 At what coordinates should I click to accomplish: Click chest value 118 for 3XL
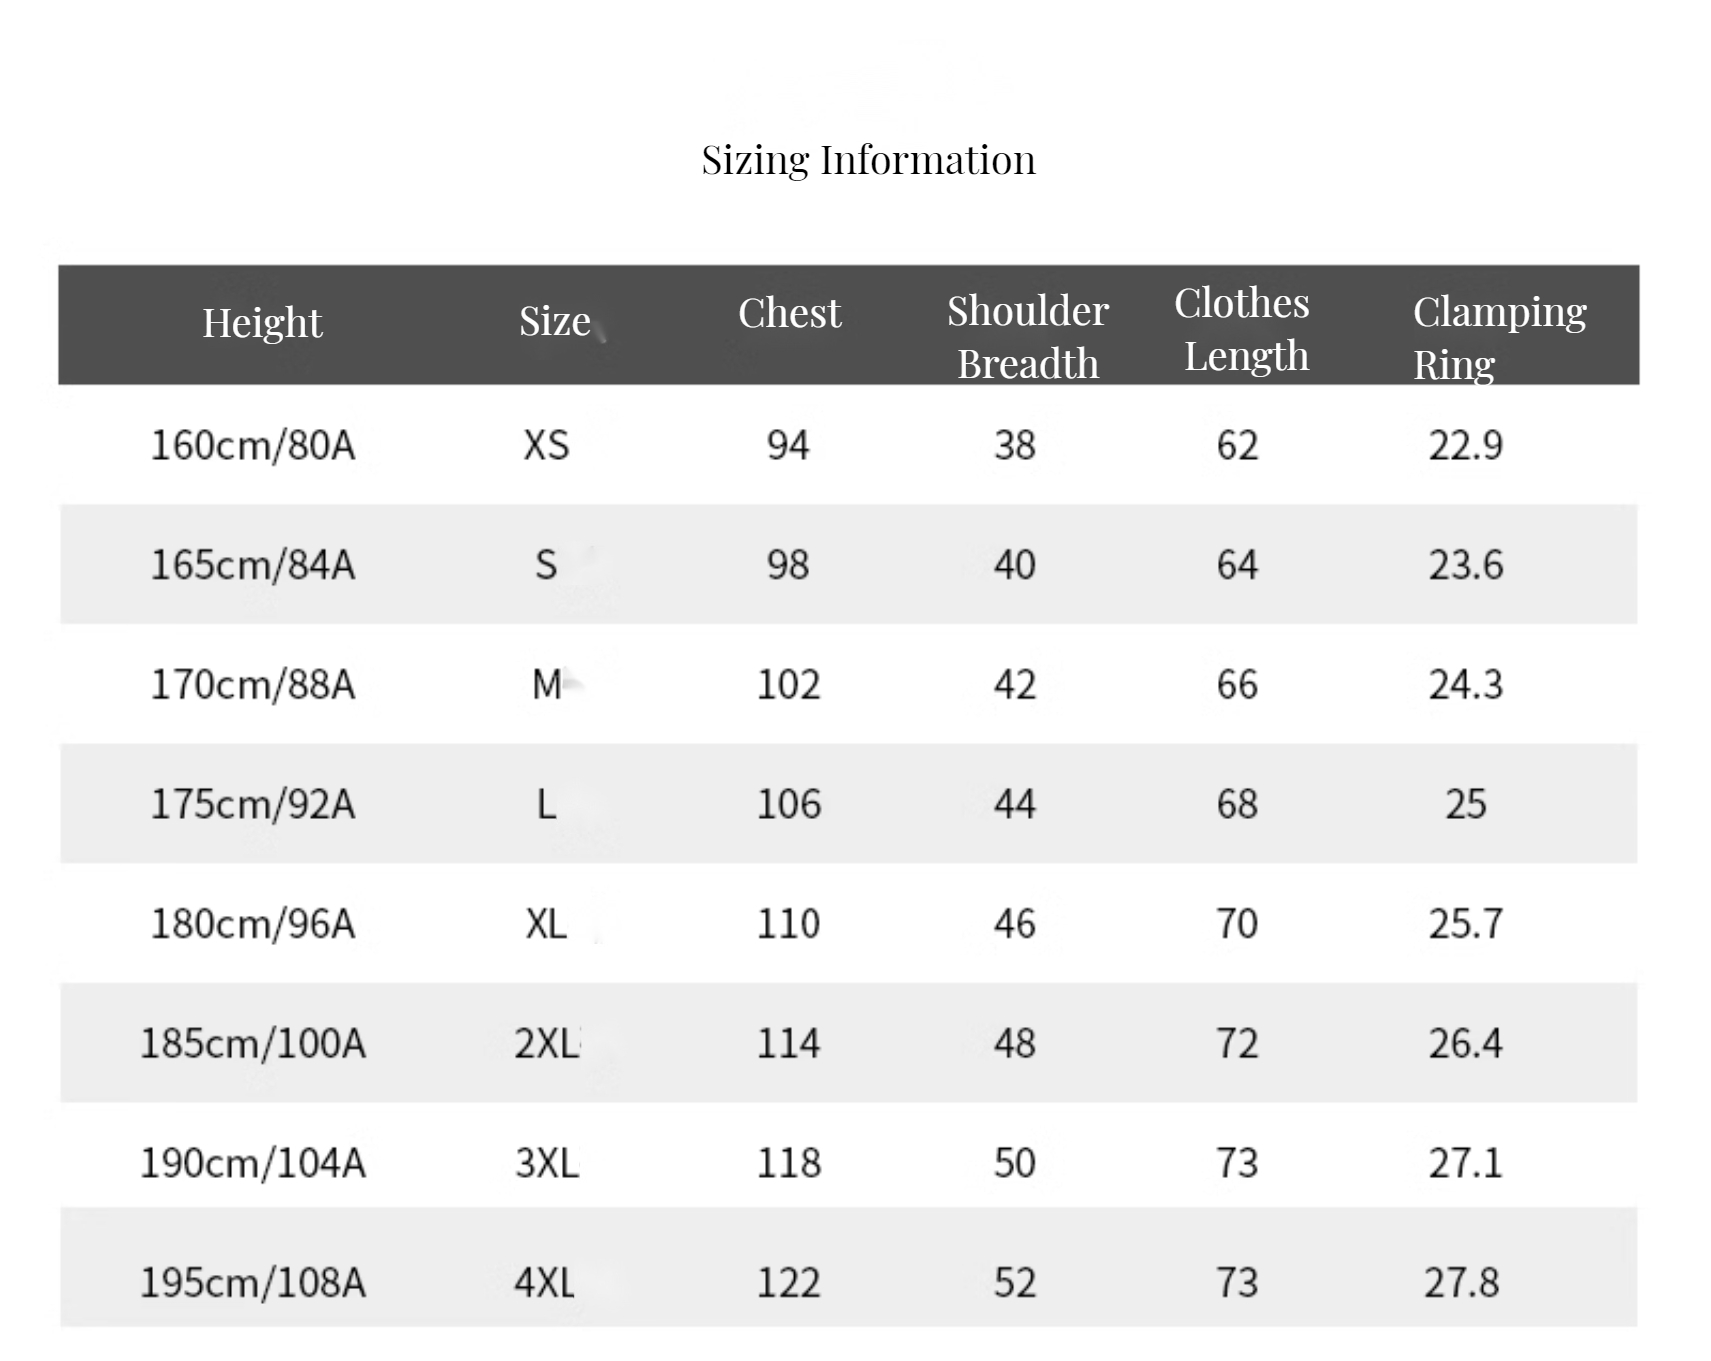[789, 1163]
